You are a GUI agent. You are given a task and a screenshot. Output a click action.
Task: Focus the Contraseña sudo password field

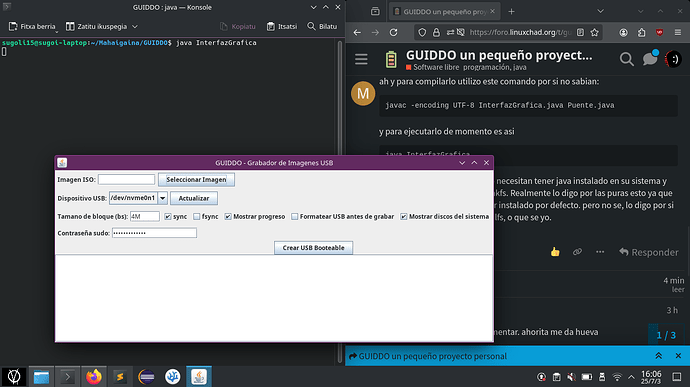click(154, 233)
